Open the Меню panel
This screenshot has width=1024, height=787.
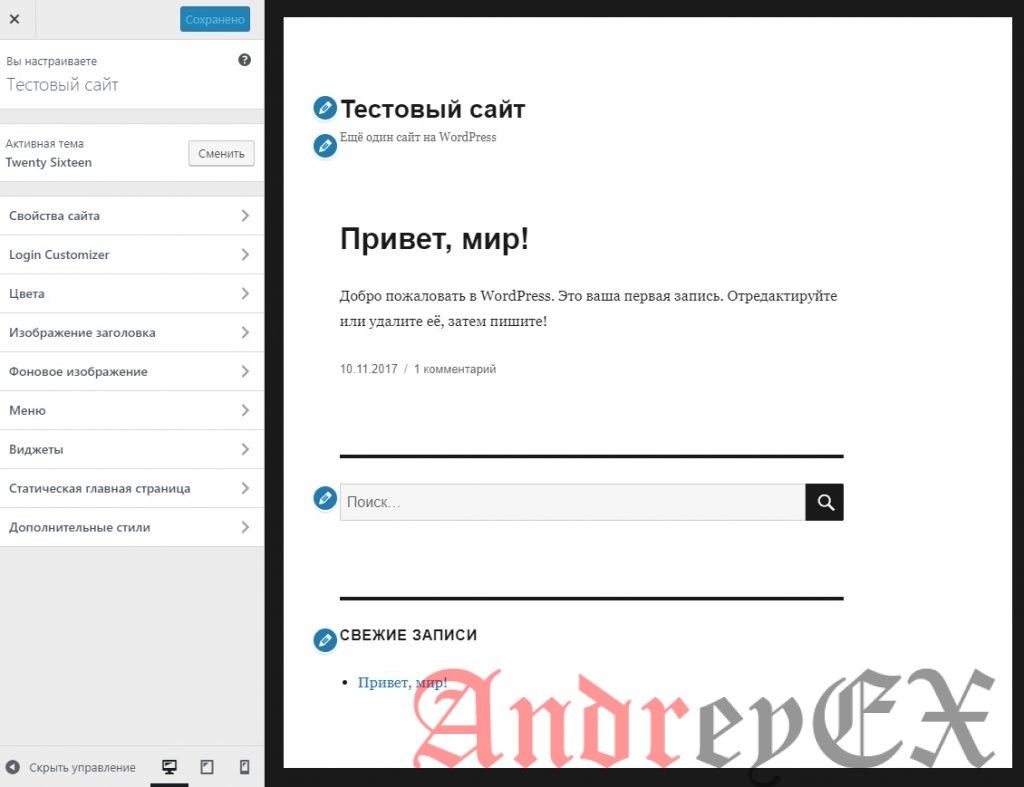pos(130,410)
